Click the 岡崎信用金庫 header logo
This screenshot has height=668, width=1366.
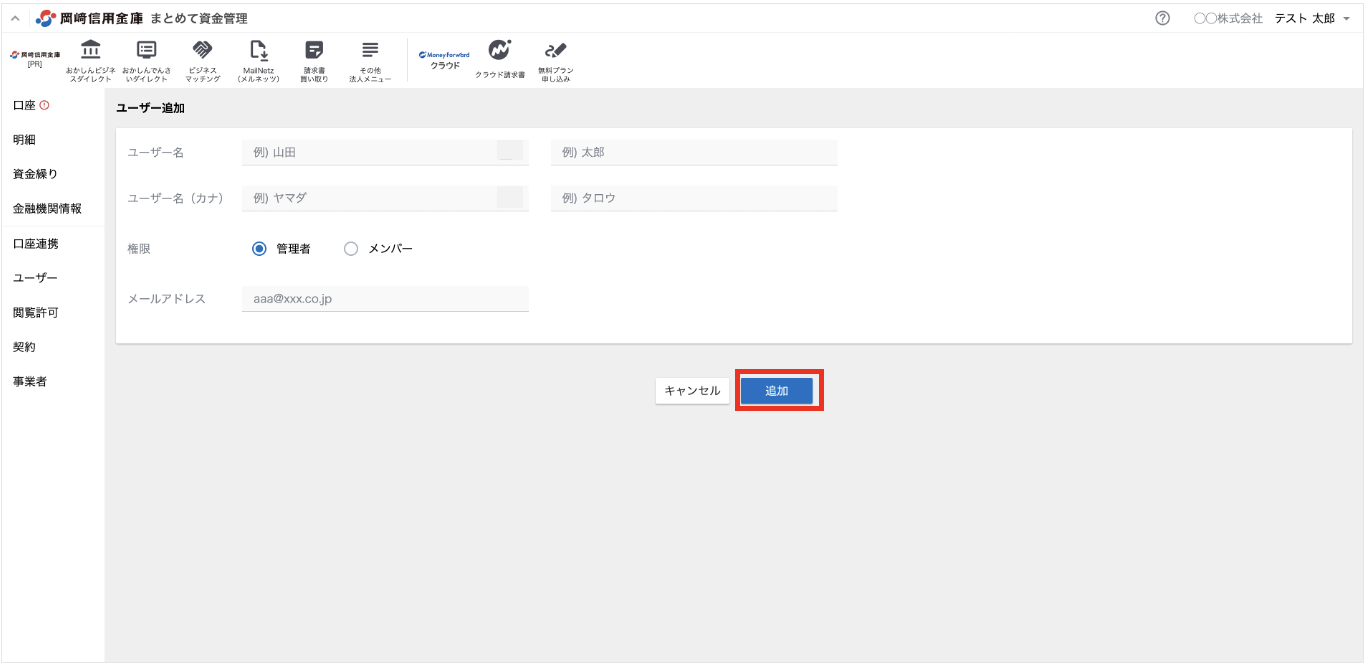tap(89, 18)
